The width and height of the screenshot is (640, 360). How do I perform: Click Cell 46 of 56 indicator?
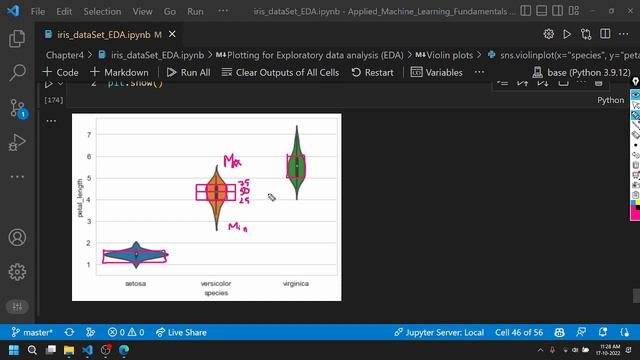pos(519,332)
